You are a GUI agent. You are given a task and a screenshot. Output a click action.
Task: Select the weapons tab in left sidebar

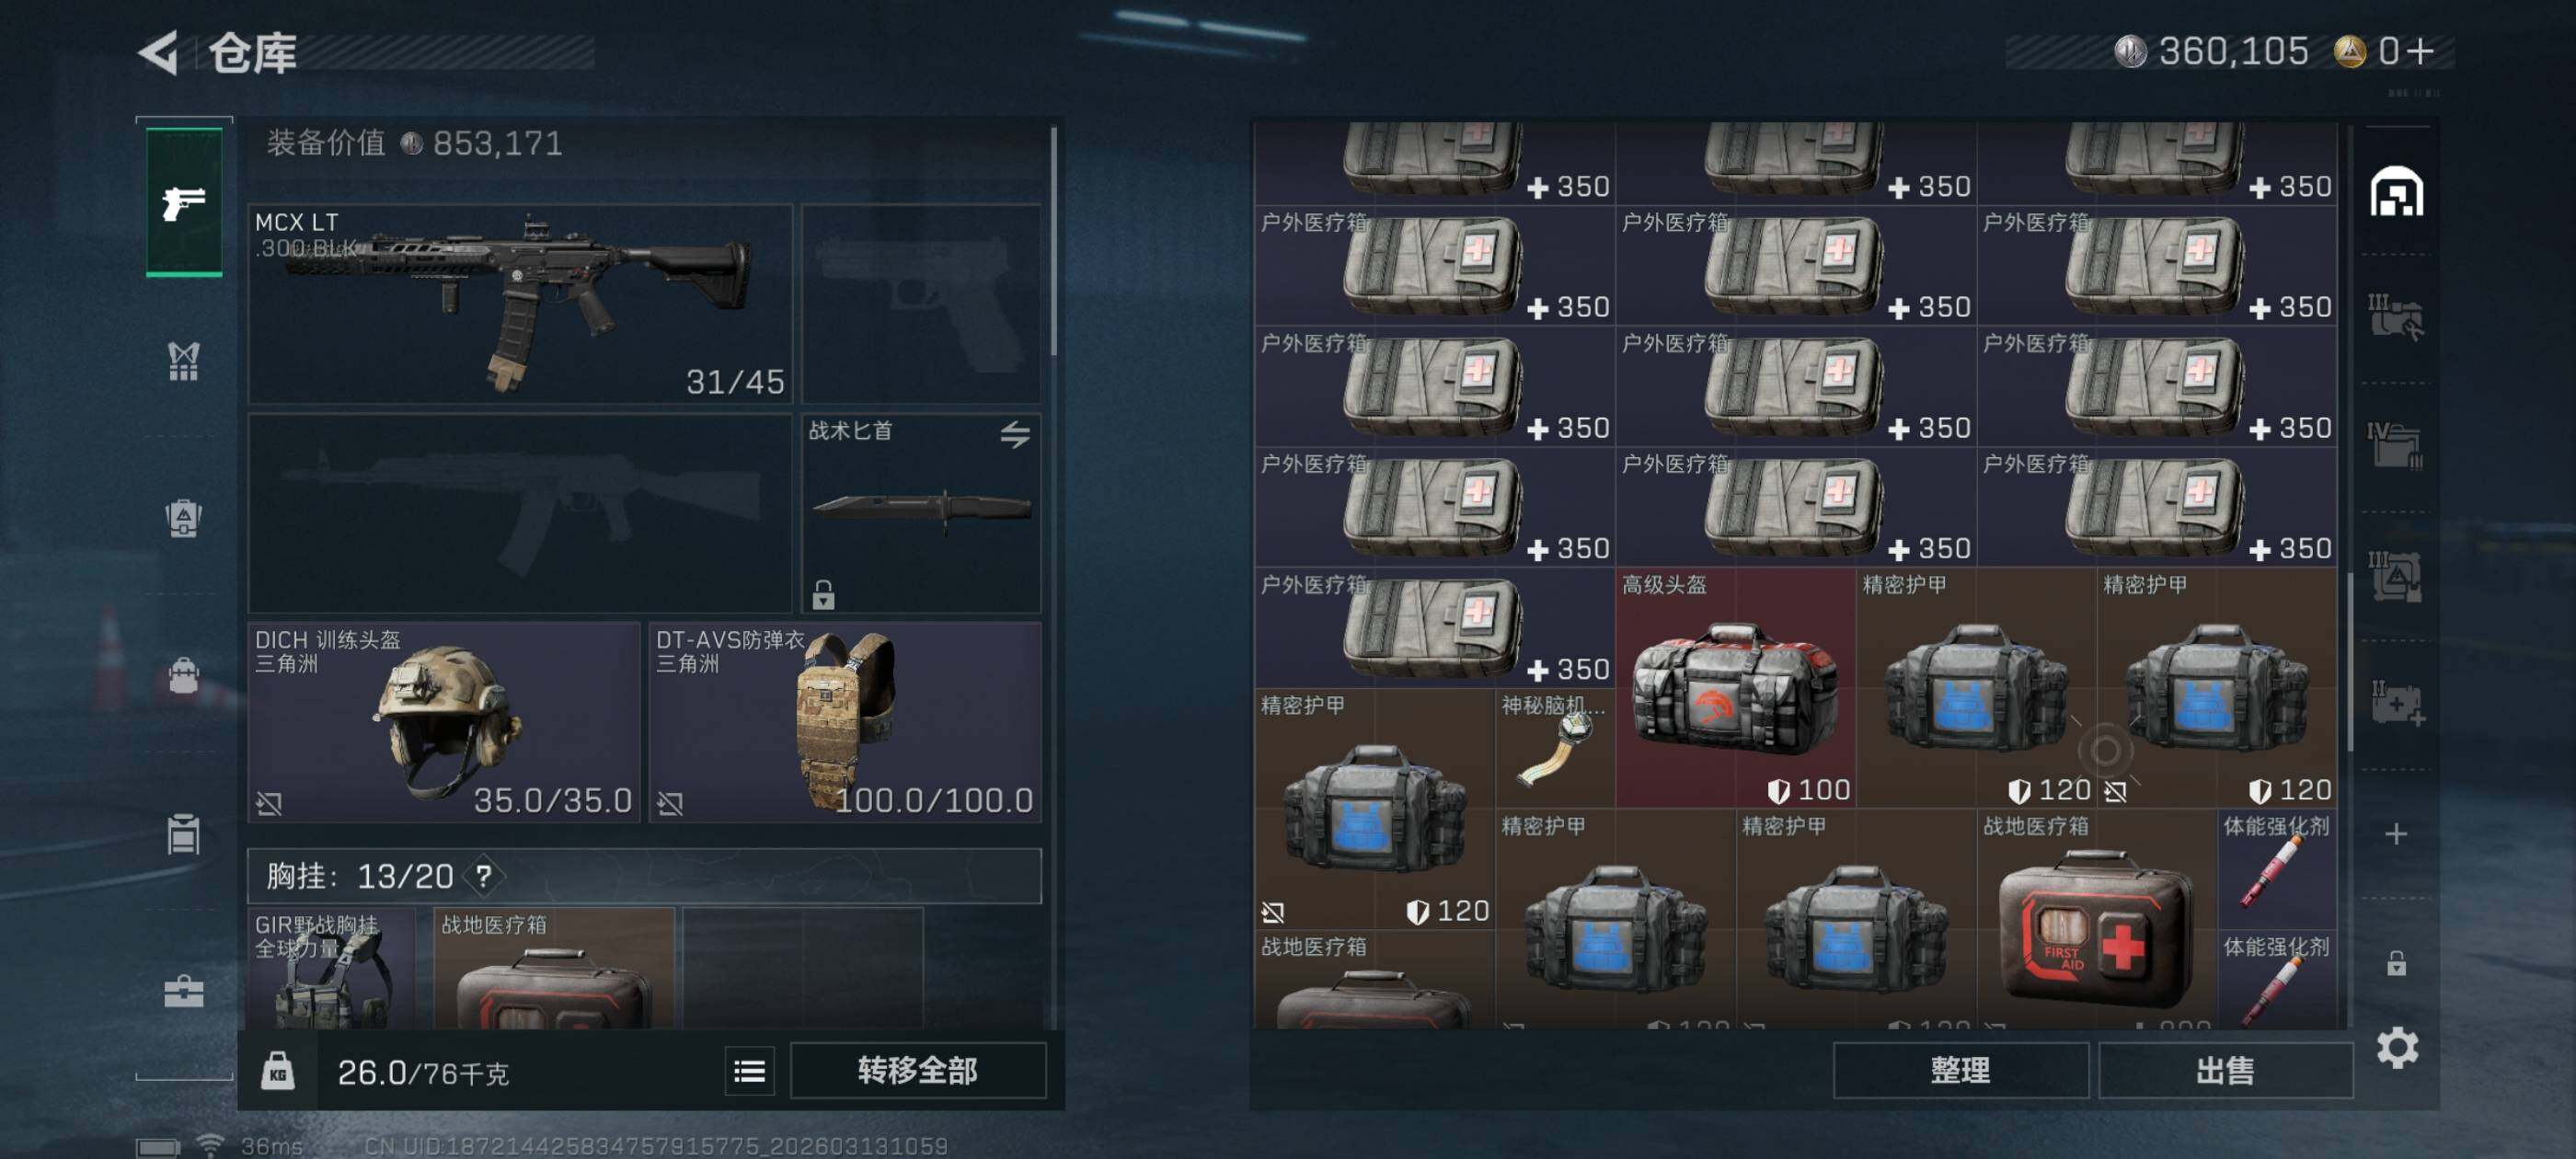click(x=184, y=202)
